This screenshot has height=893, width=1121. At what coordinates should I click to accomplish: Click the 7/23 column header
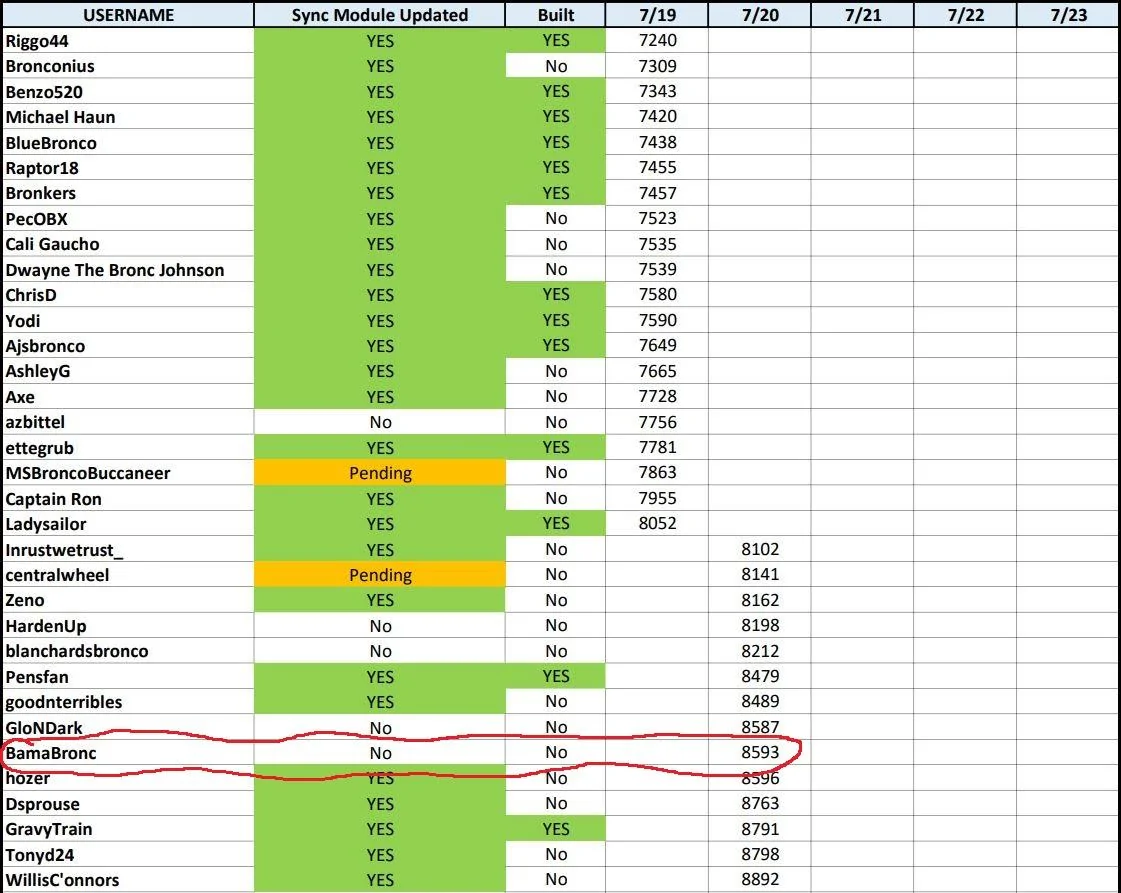coord(1069,15)
